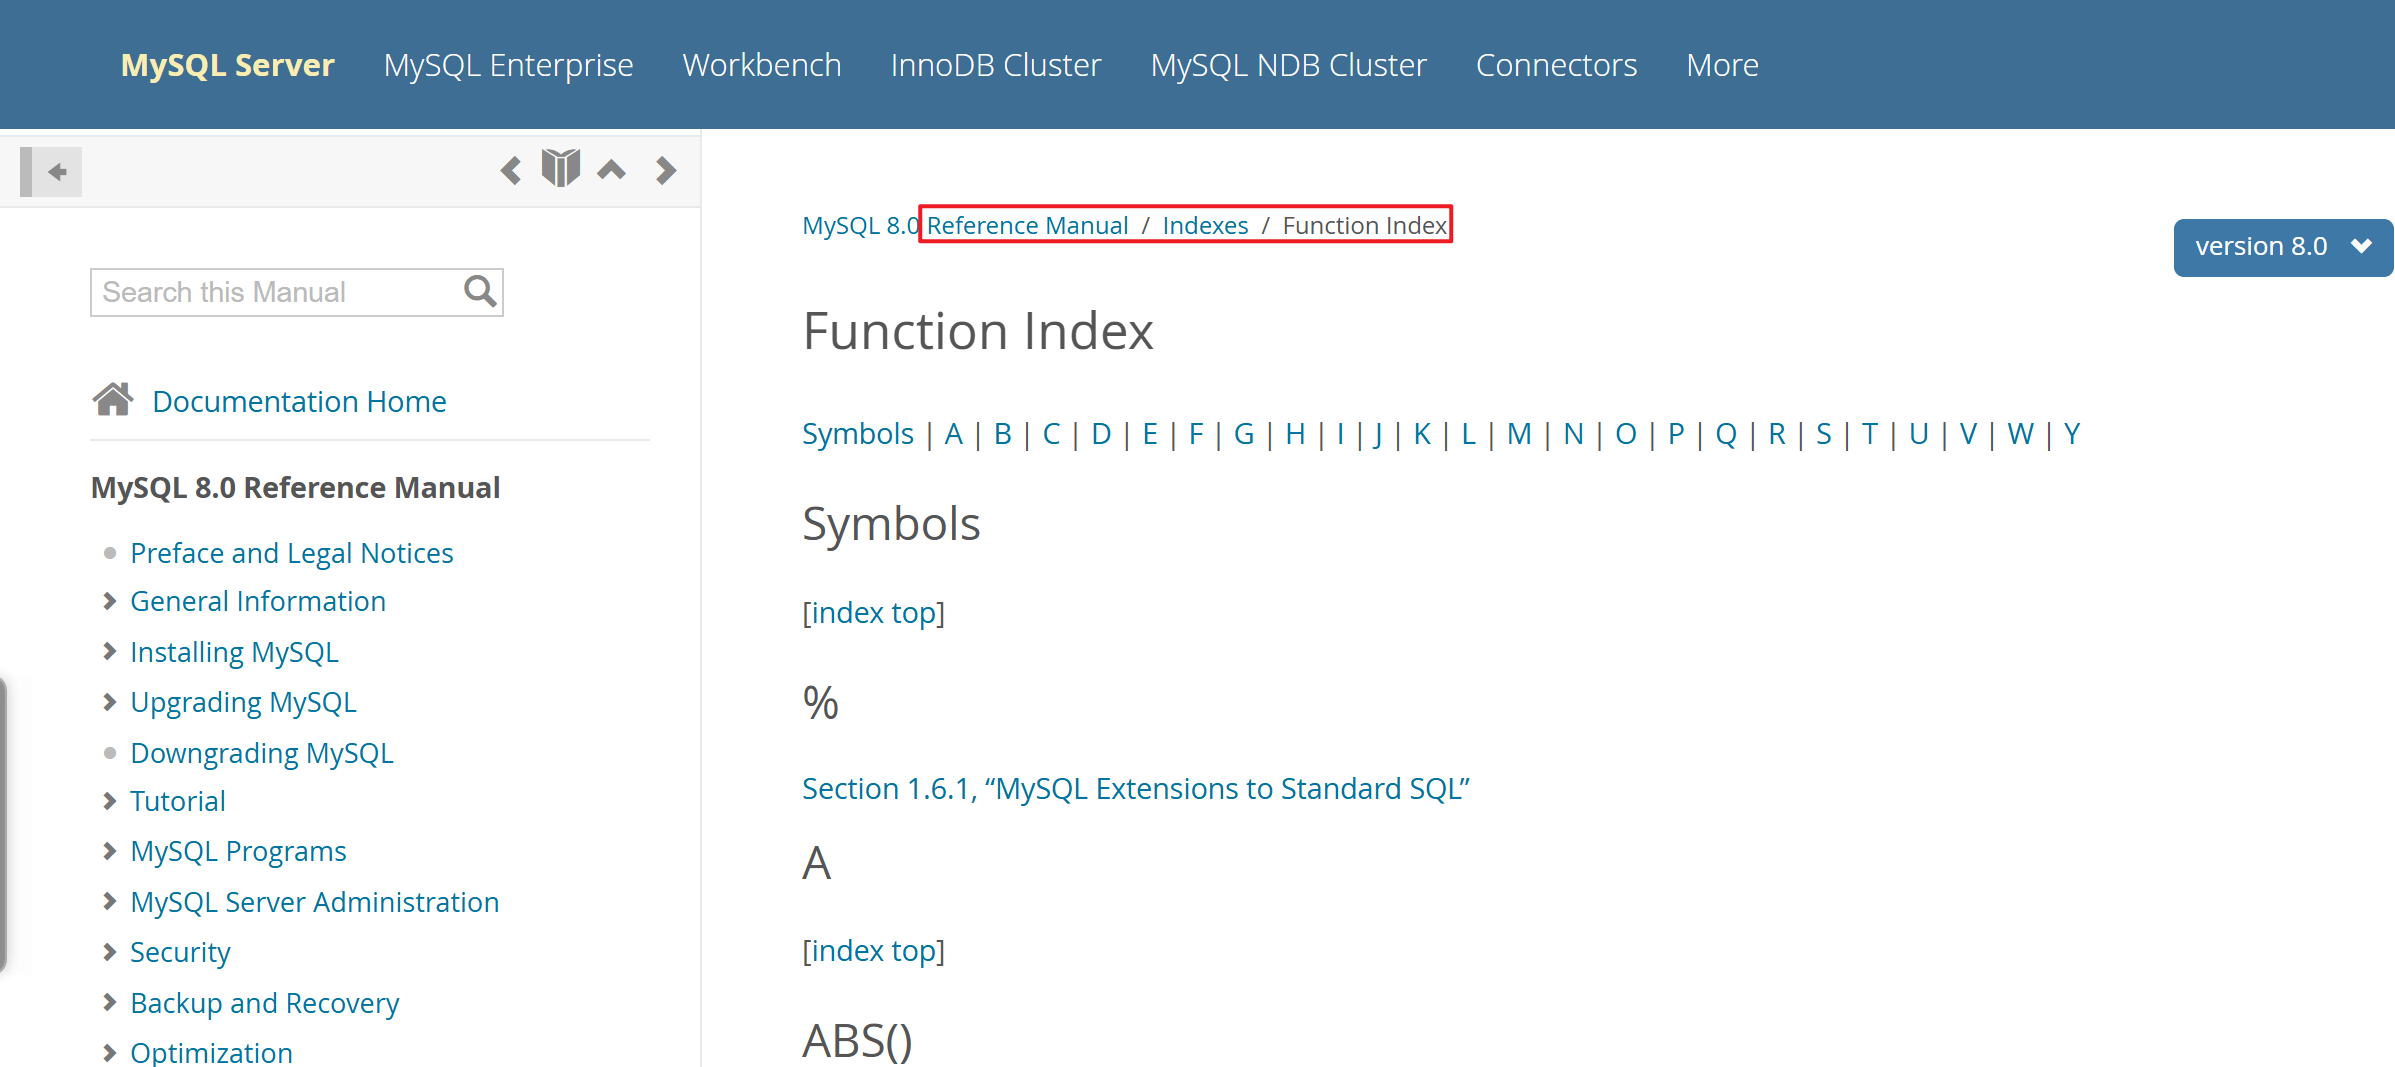
Task: Open the Documentation Home link
Action: point(299,401)
